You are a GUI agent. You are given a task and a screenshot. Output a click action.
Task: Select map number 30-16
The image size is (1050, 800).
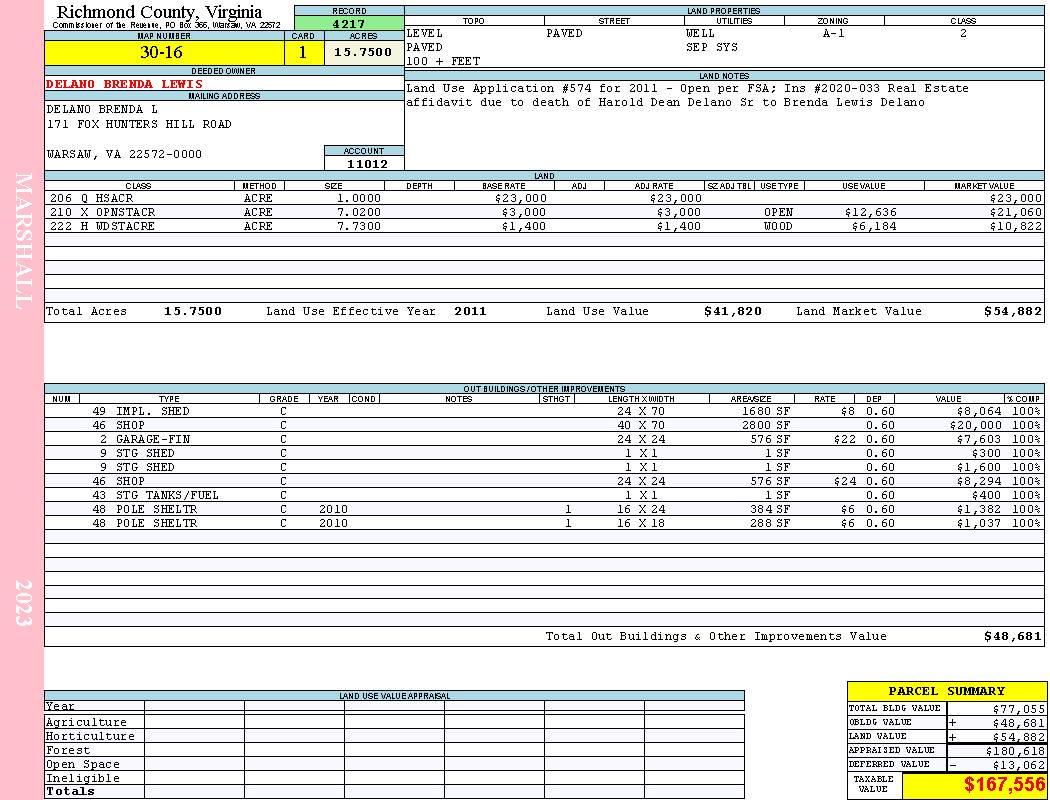(x=161, y=52)
